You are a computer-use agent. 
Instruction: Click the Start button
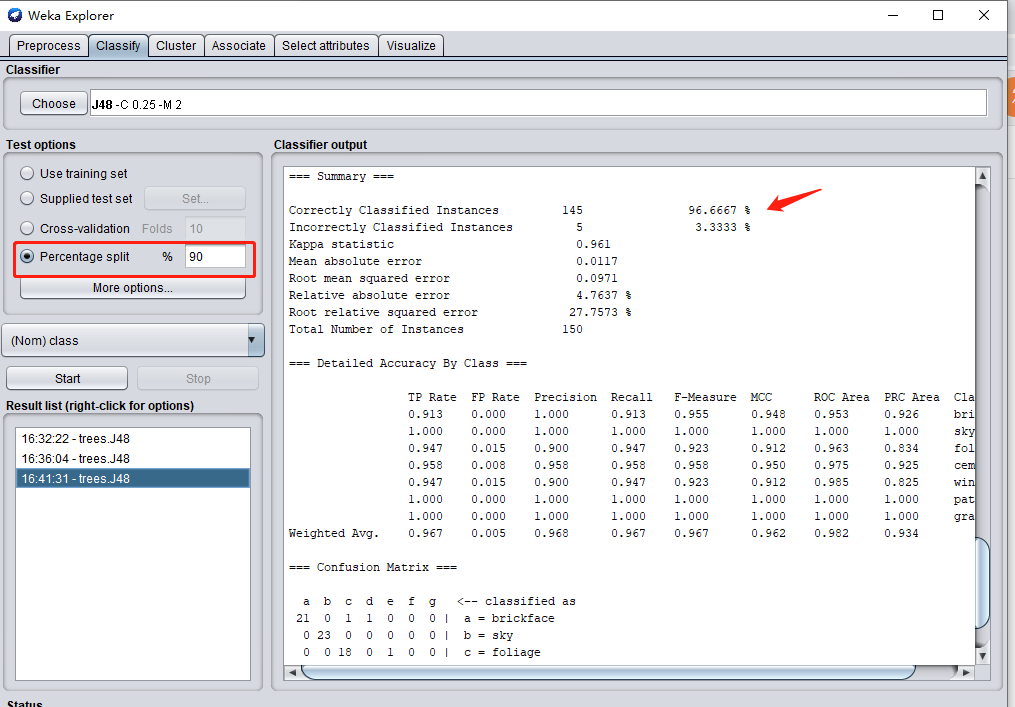pos(67,378)
